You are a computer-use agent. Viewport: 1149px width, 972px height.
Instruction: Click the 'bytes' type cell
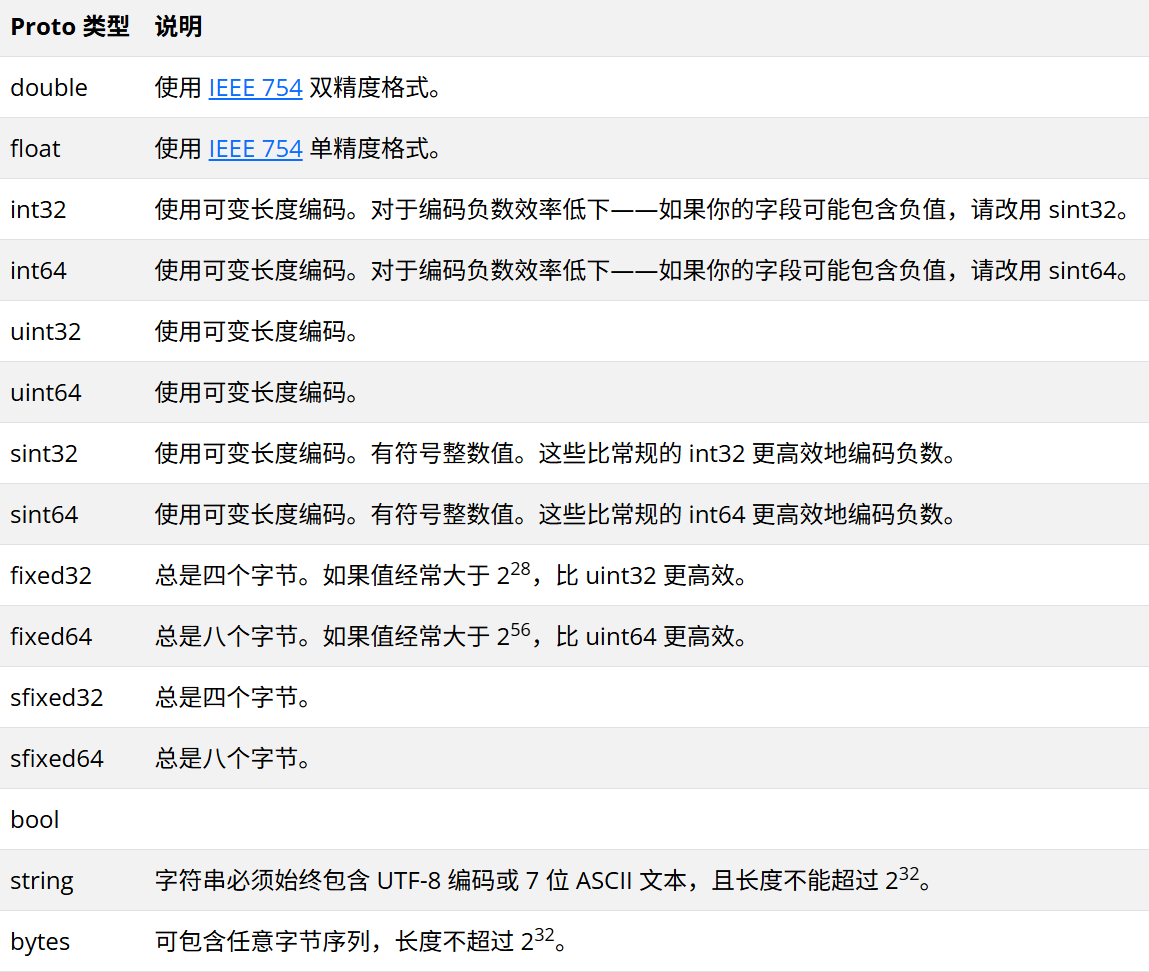pos(40,941)
